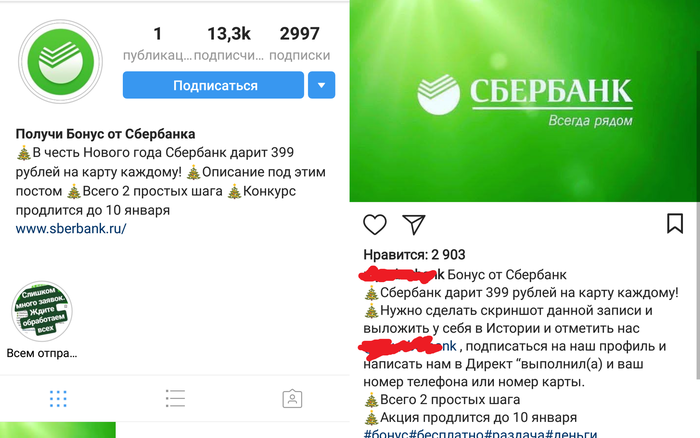Click the #деньги hashtag
The height and width of the screenshot is (438, 700).
click(x=571, y=434)
